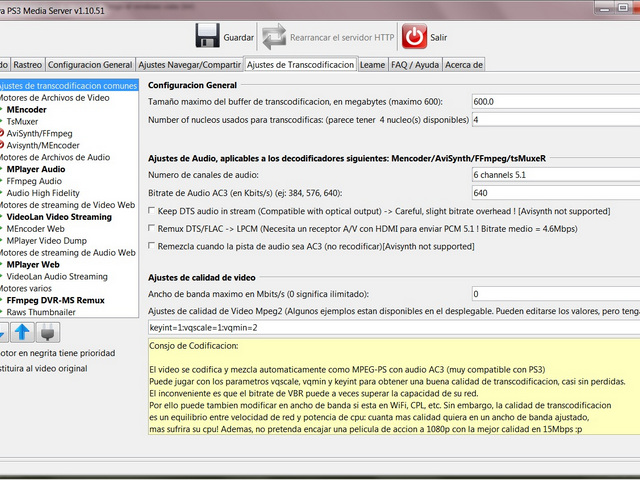This screenshot has height=480, width=640.
Task: Select MPlayer Video Dump engine
Action: pos(46,240)
